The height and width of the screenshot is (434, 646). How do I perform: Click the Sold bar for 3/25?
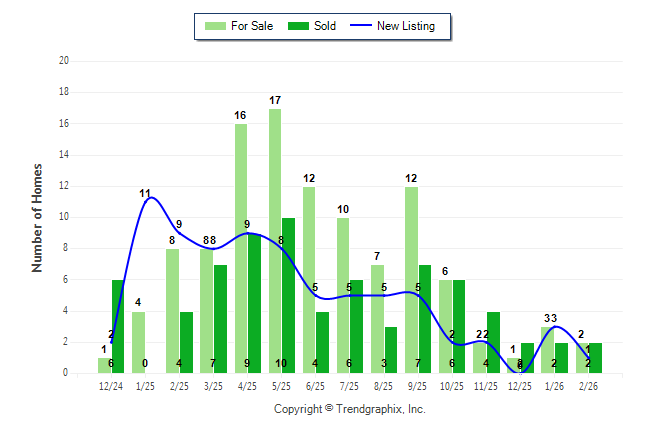pyautogui.click(x=220, y=318)
